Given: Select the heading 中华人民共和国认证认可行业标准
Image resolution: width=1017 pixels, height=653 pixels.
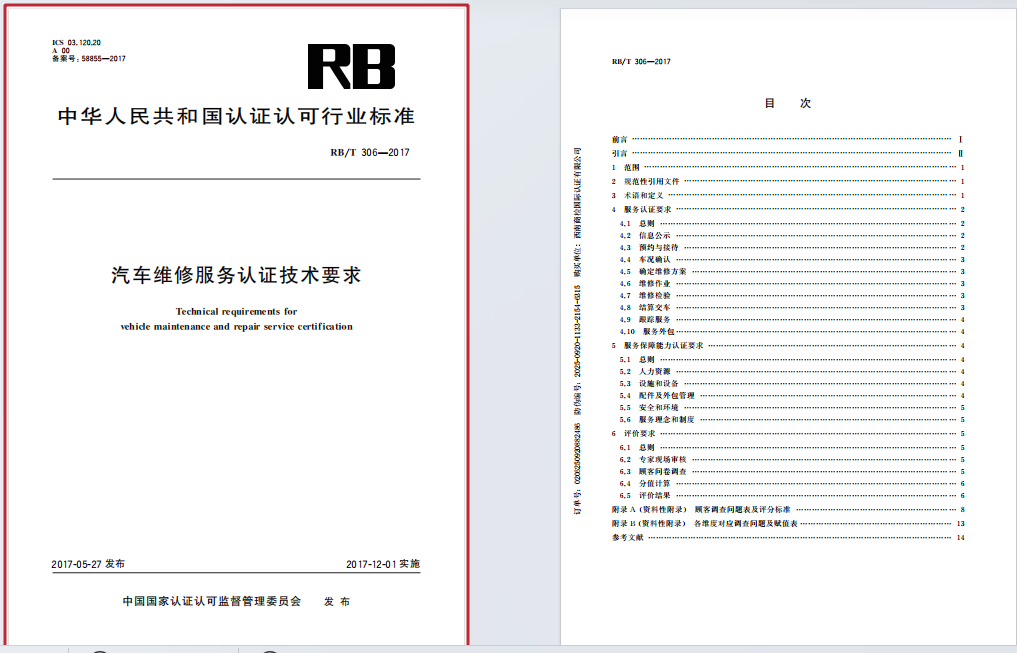Looking at the screenshot, I should click(x=236, y=116).
